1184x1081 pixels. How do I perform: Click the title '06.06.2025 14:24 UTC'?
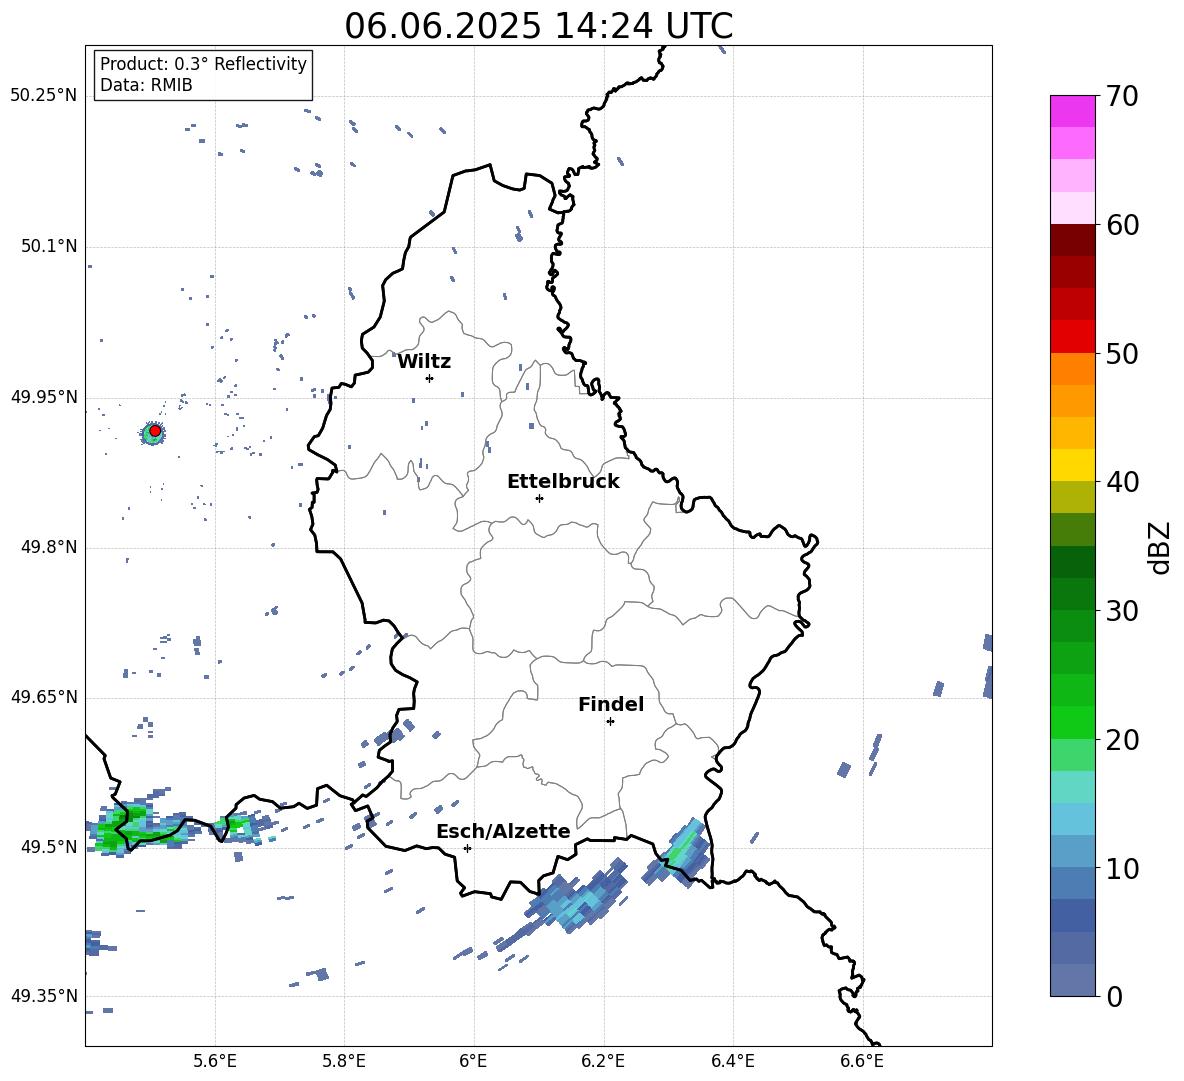tap(538, 26)
